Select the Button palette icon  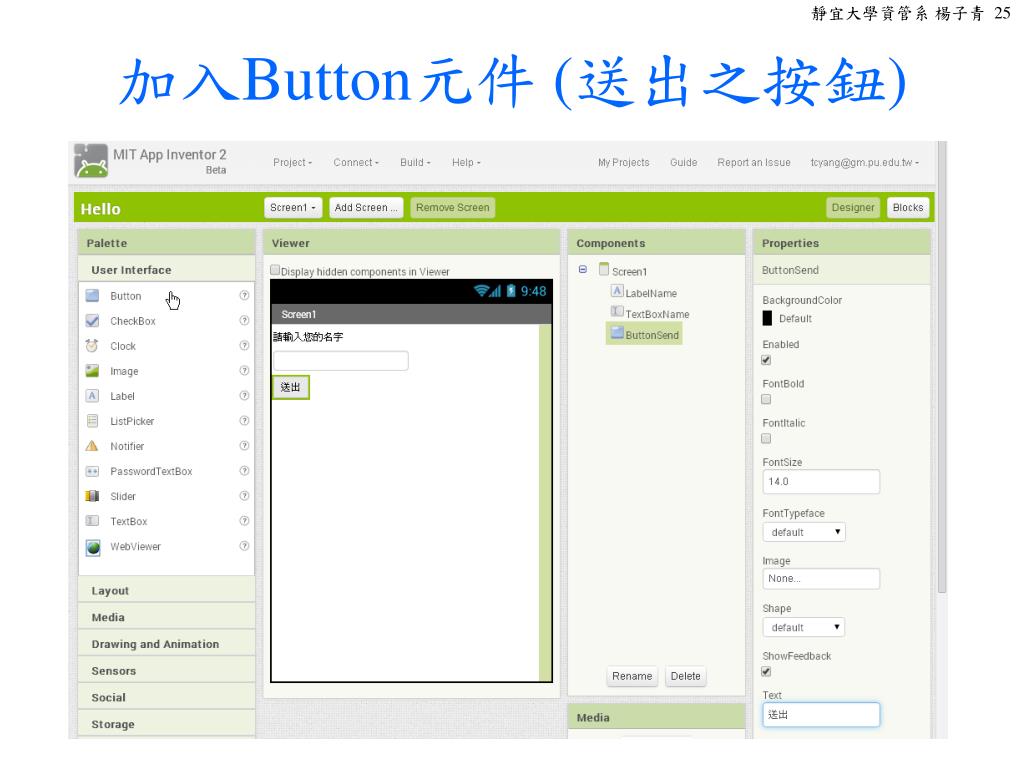click(x=93, y=296)
